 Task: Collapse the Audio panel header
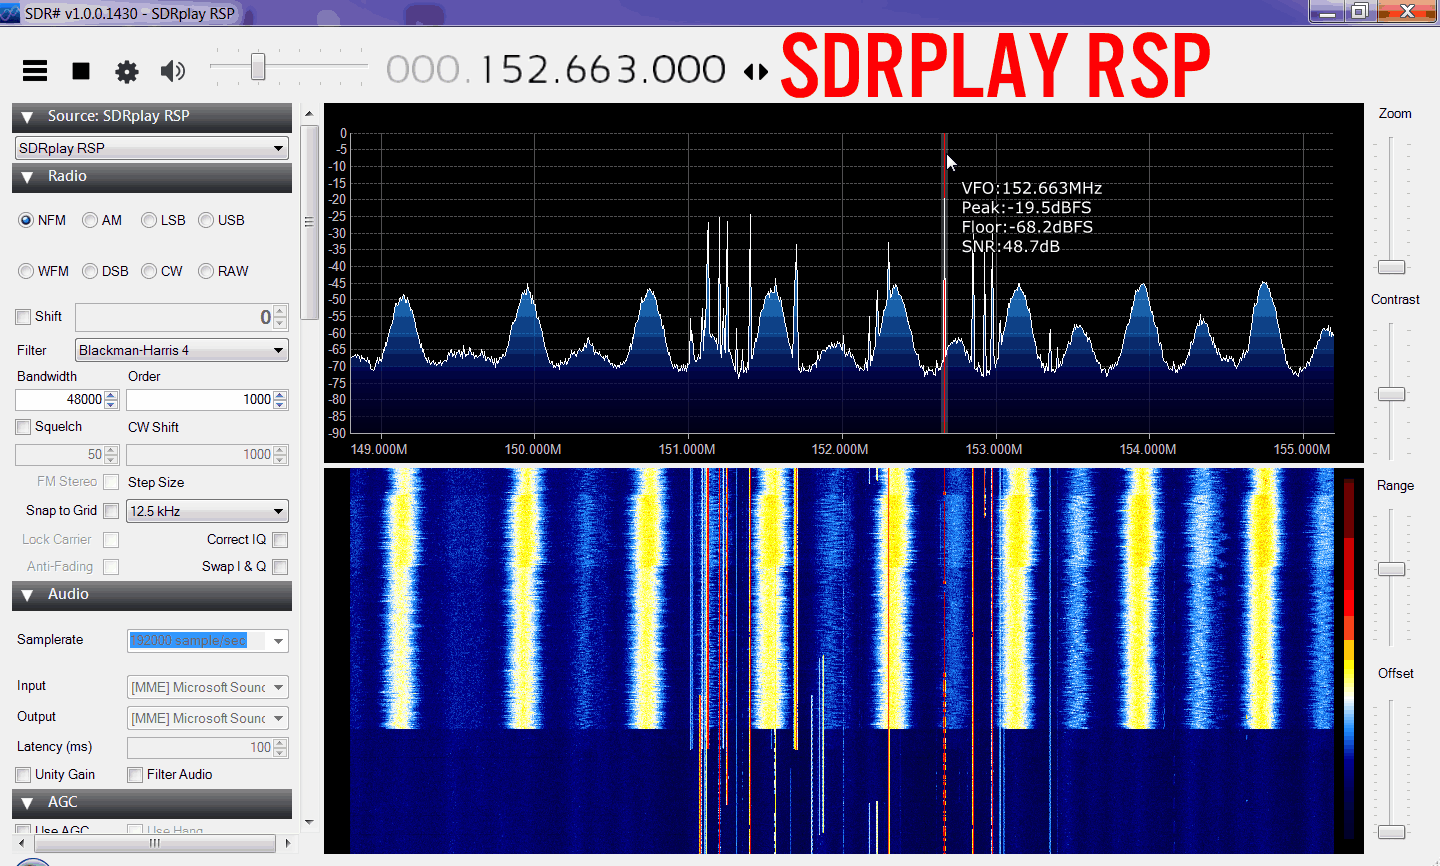[x=28, y=595]
